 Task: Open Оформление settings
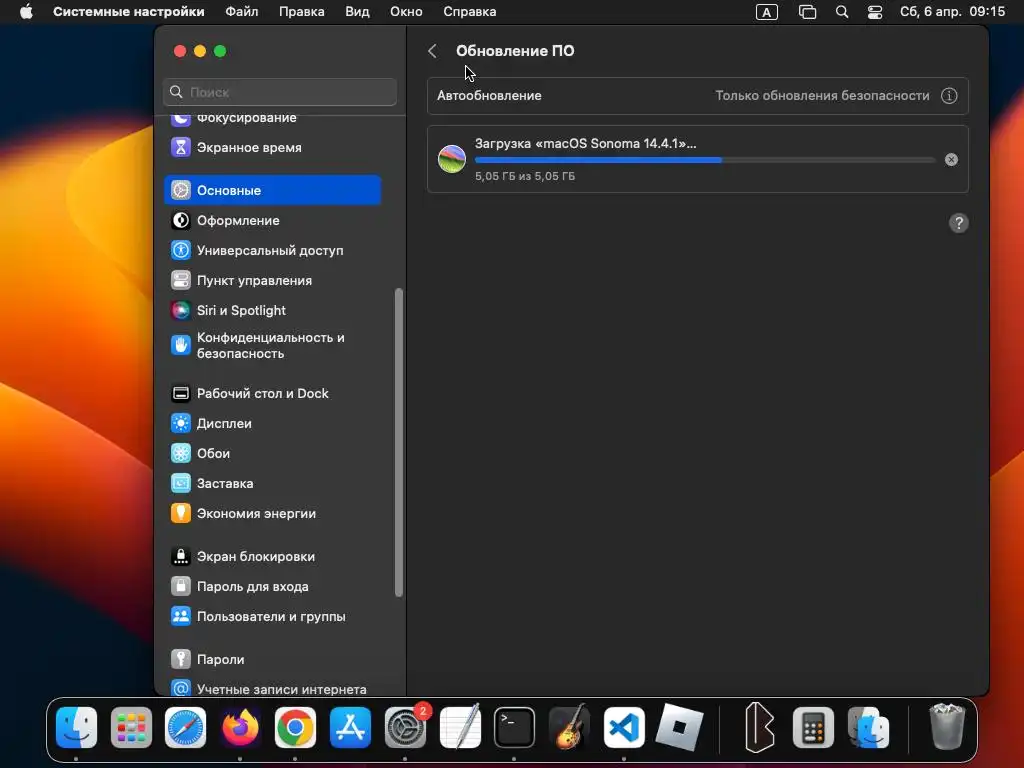tap(272, 221)
